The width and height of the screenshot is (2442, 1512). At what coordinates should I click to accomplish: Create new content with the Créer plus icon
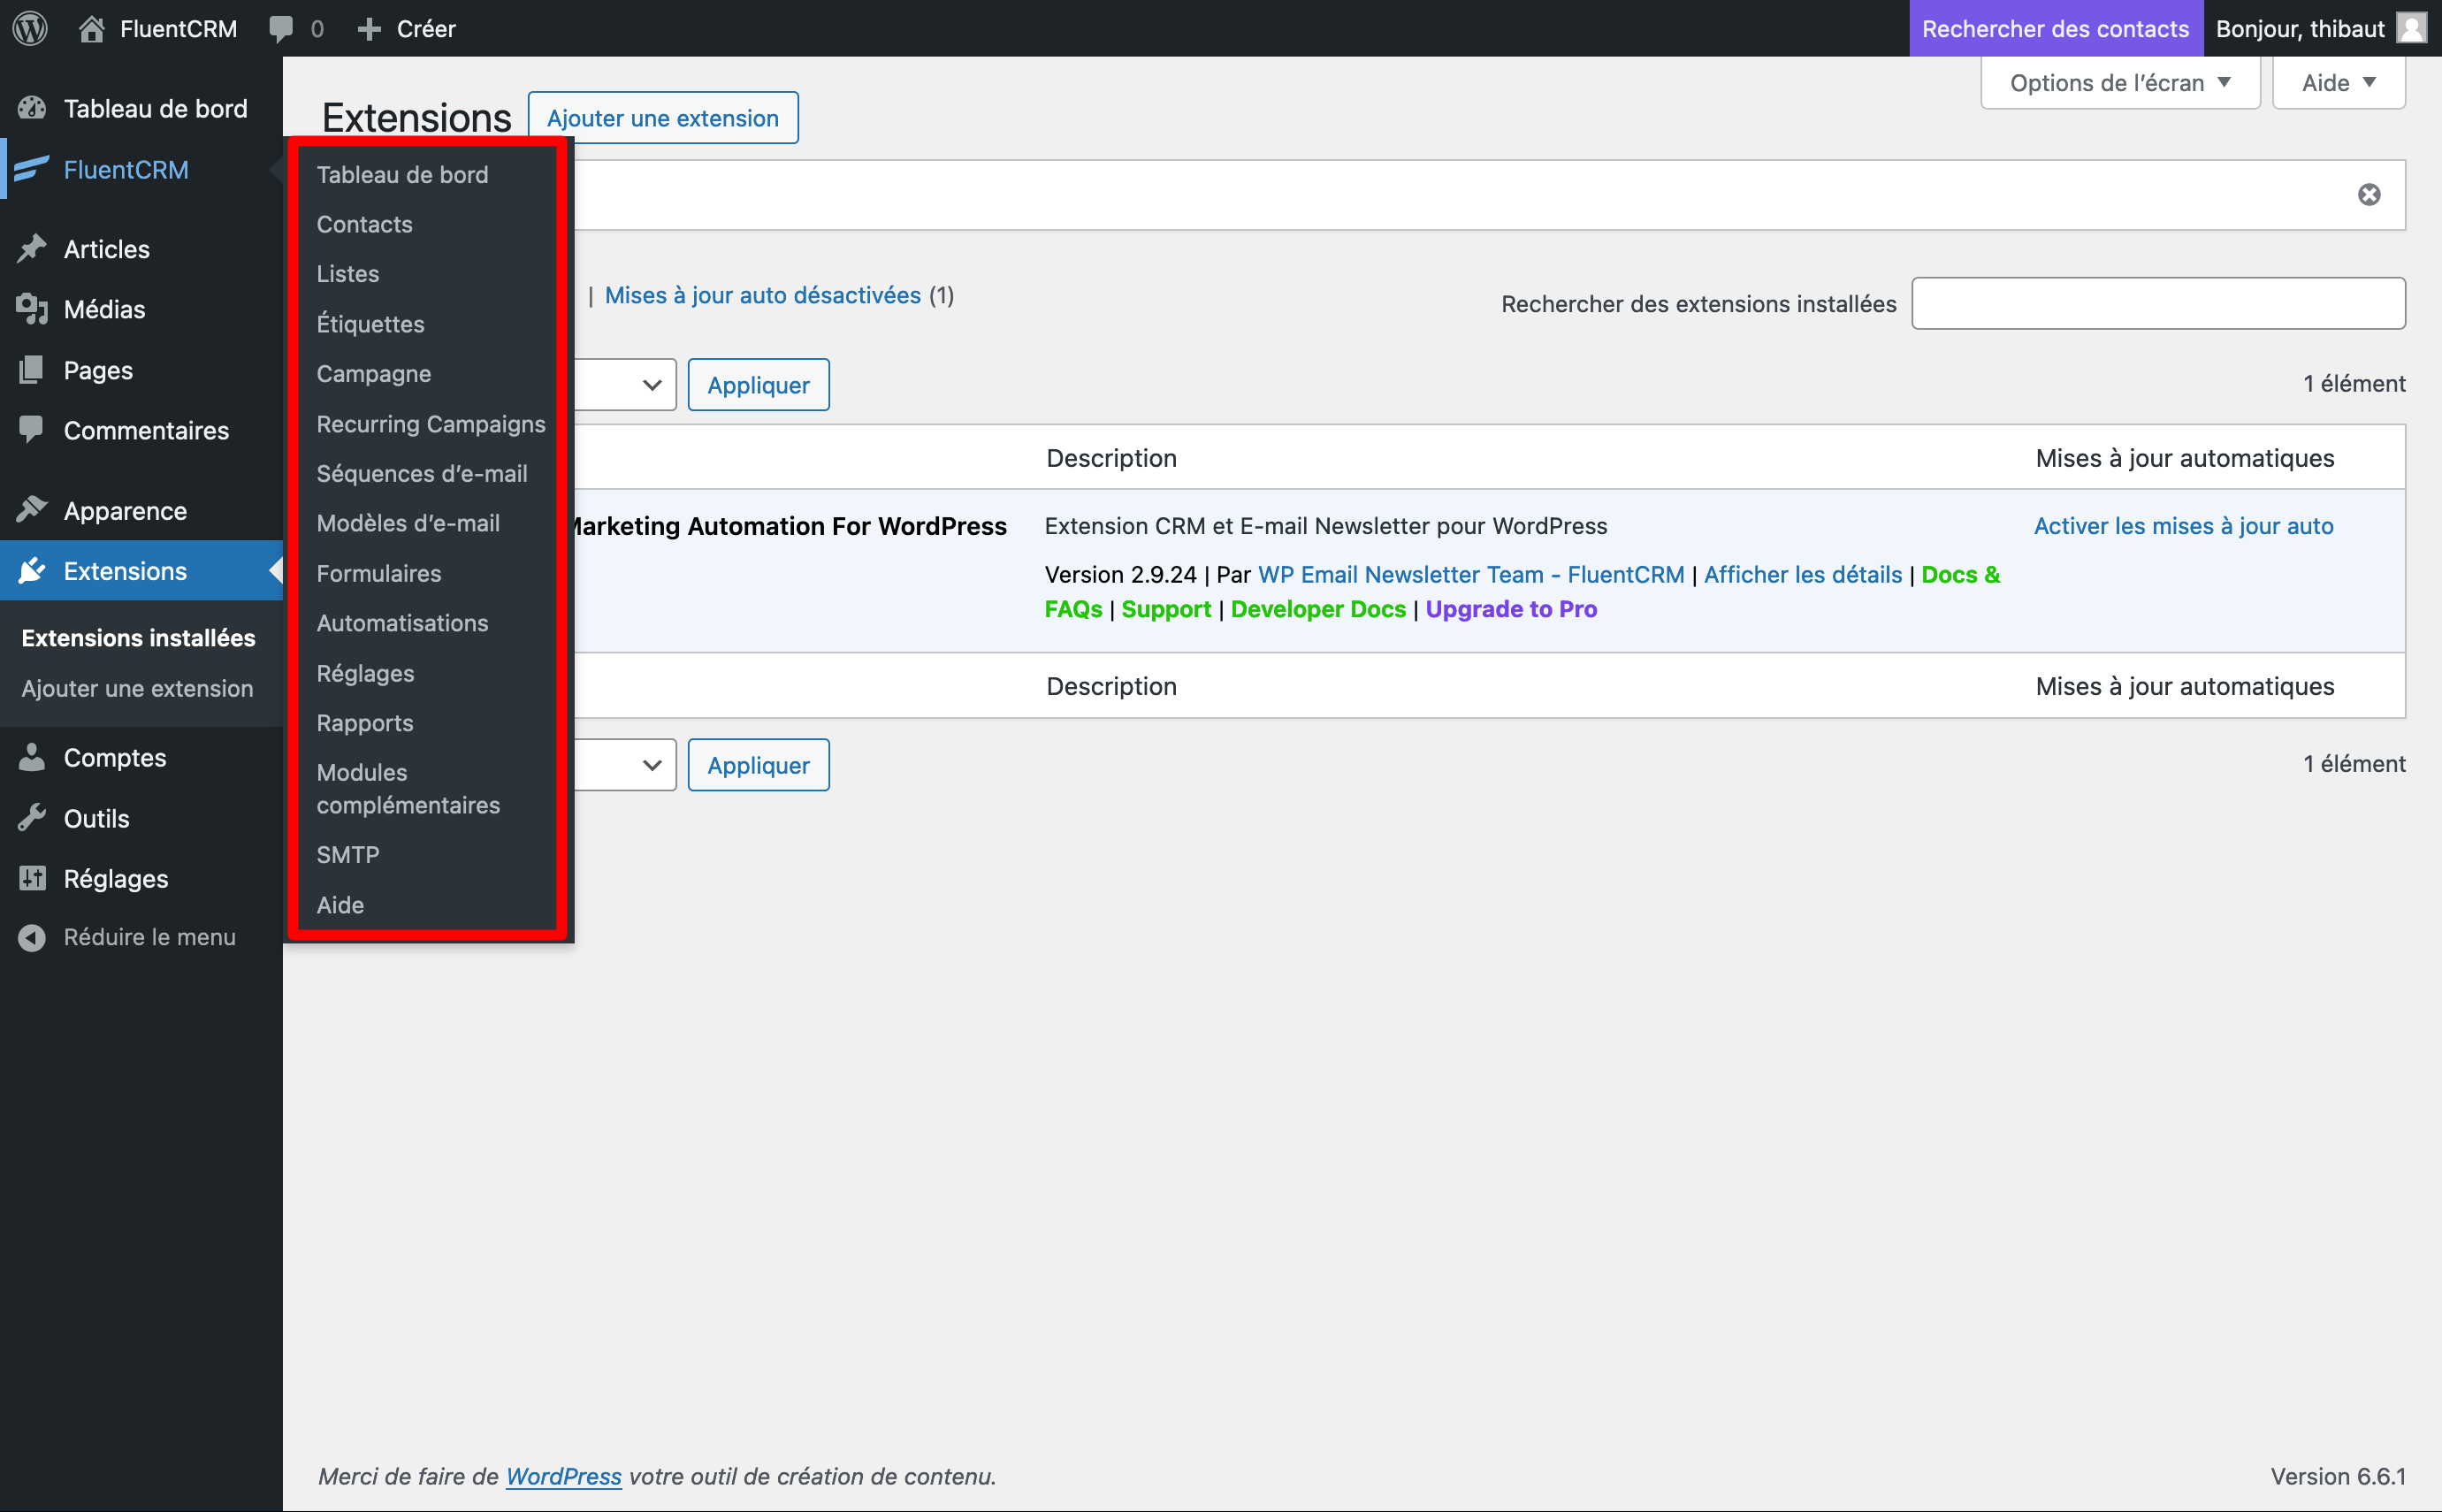[x=371, y=28]
